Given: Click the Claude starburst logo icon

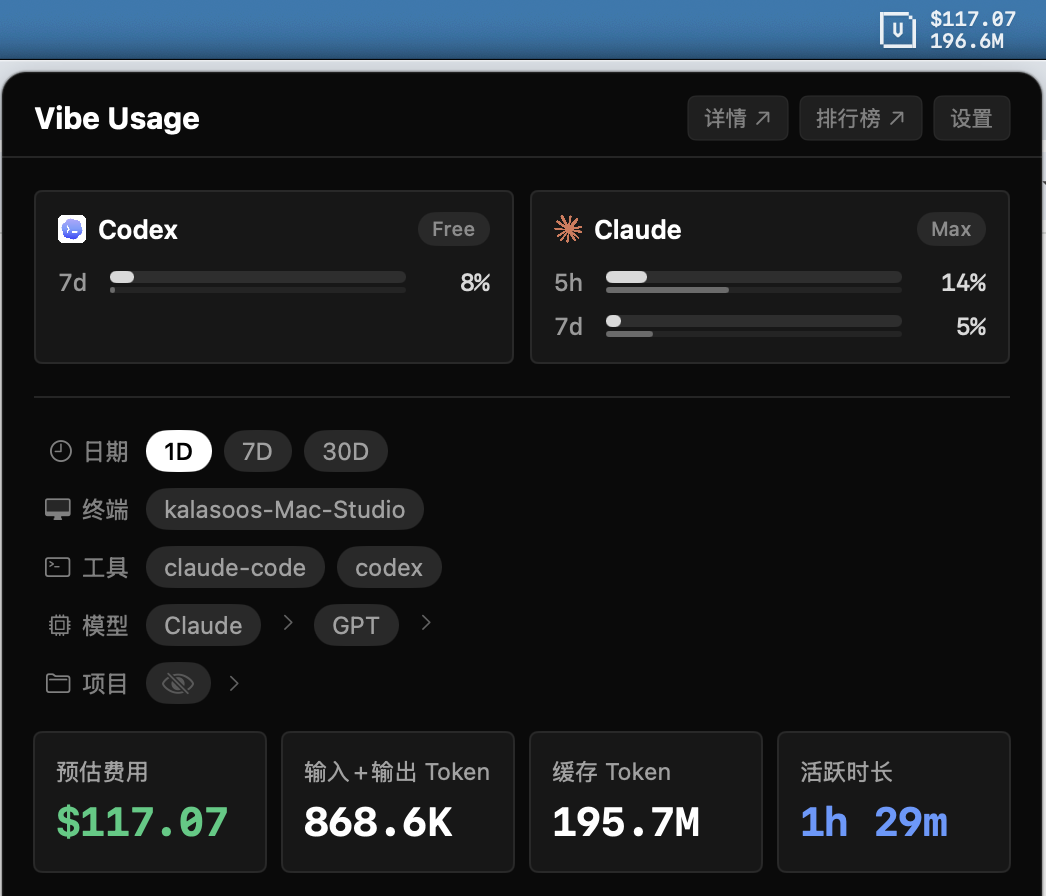Looking at the screenshot, I should coord(568,230).
